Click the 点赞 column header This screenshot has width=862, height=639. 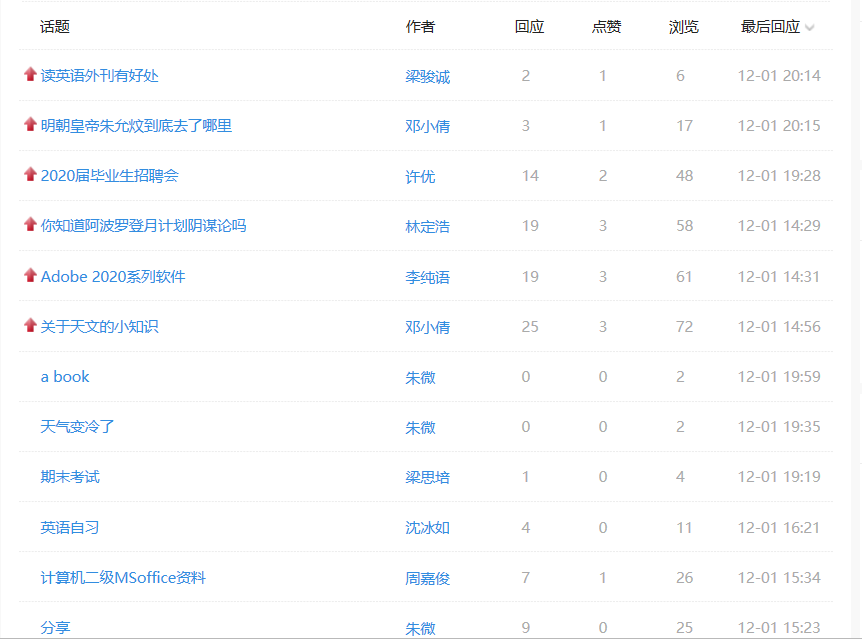[607, 27]
